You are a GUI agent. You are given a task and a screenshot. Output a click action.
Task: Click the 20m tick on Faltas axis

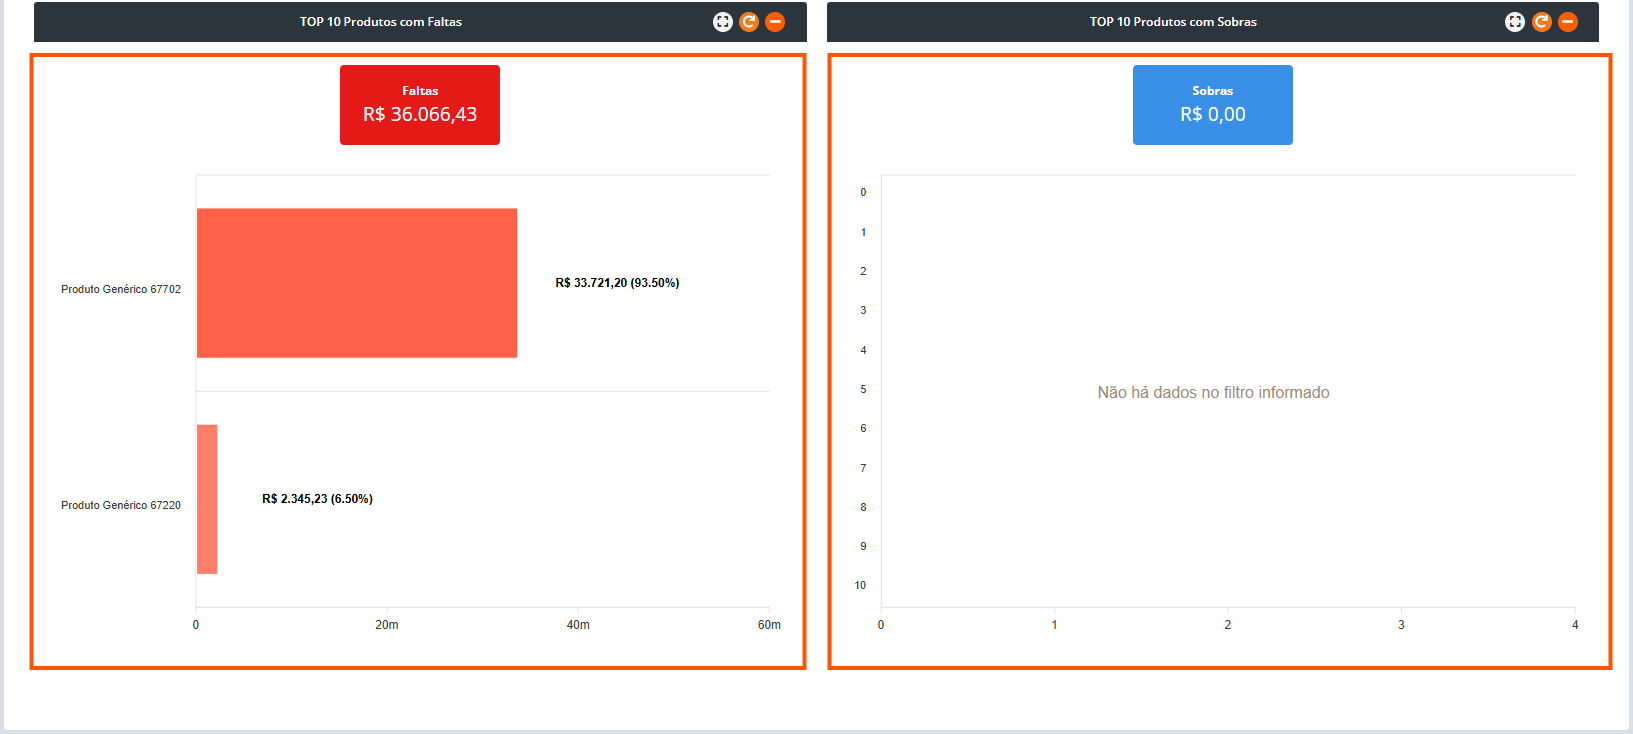coord(387,625)
